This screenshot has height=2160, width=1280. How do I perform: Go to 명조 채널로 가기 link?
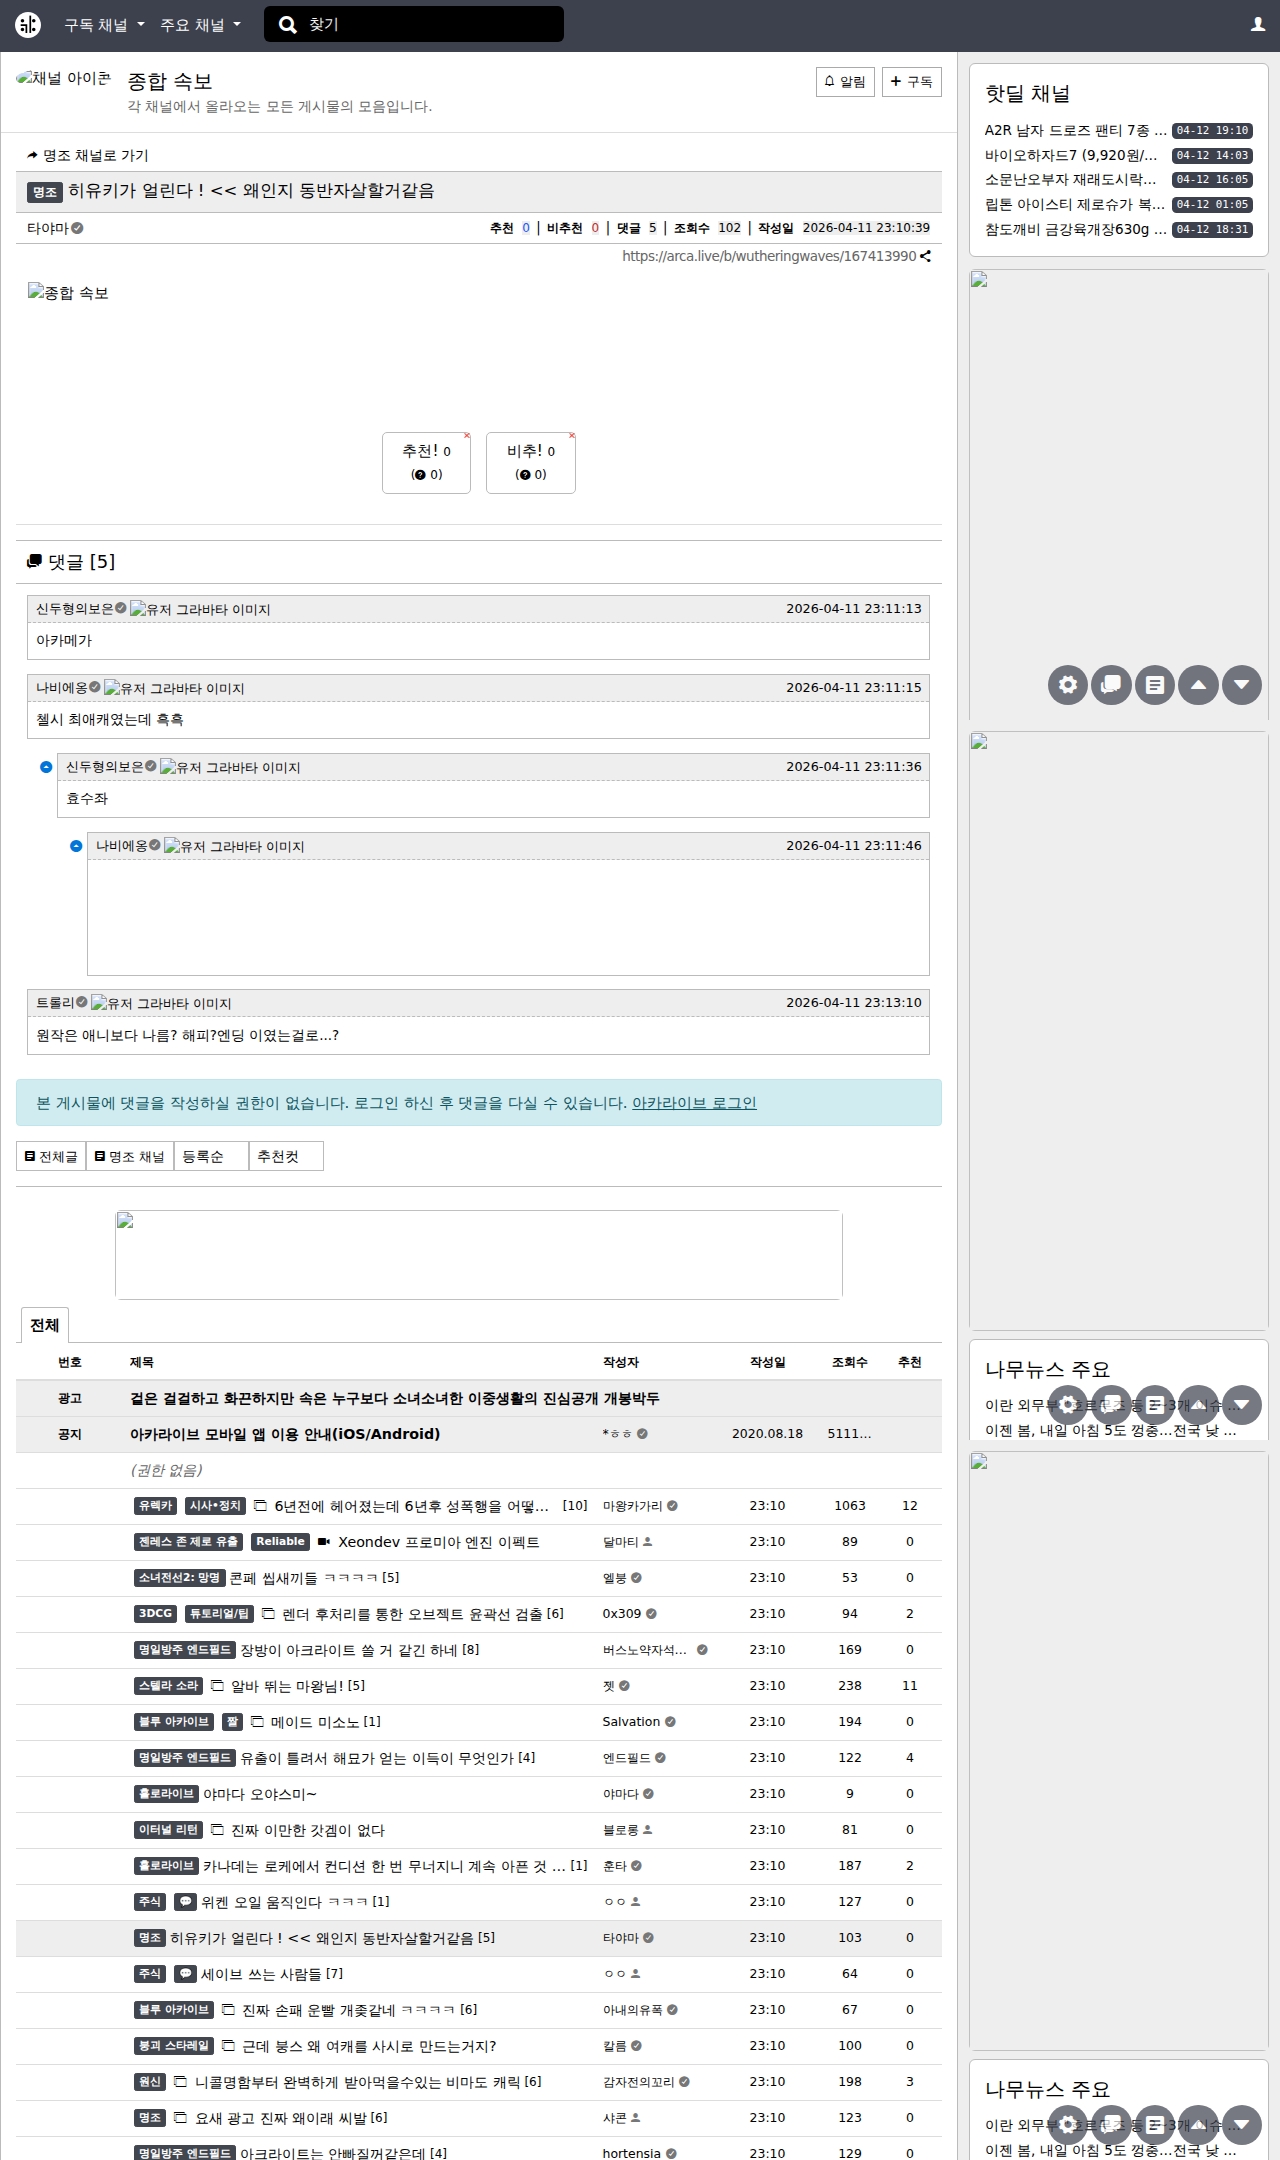(88, 156)
